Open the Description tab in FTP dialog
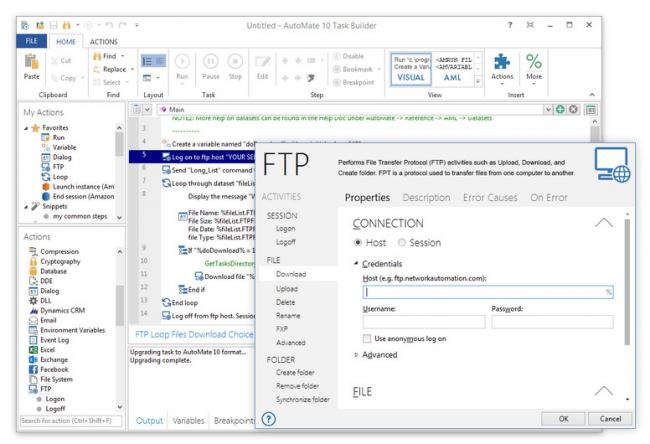 coord(426,198)
